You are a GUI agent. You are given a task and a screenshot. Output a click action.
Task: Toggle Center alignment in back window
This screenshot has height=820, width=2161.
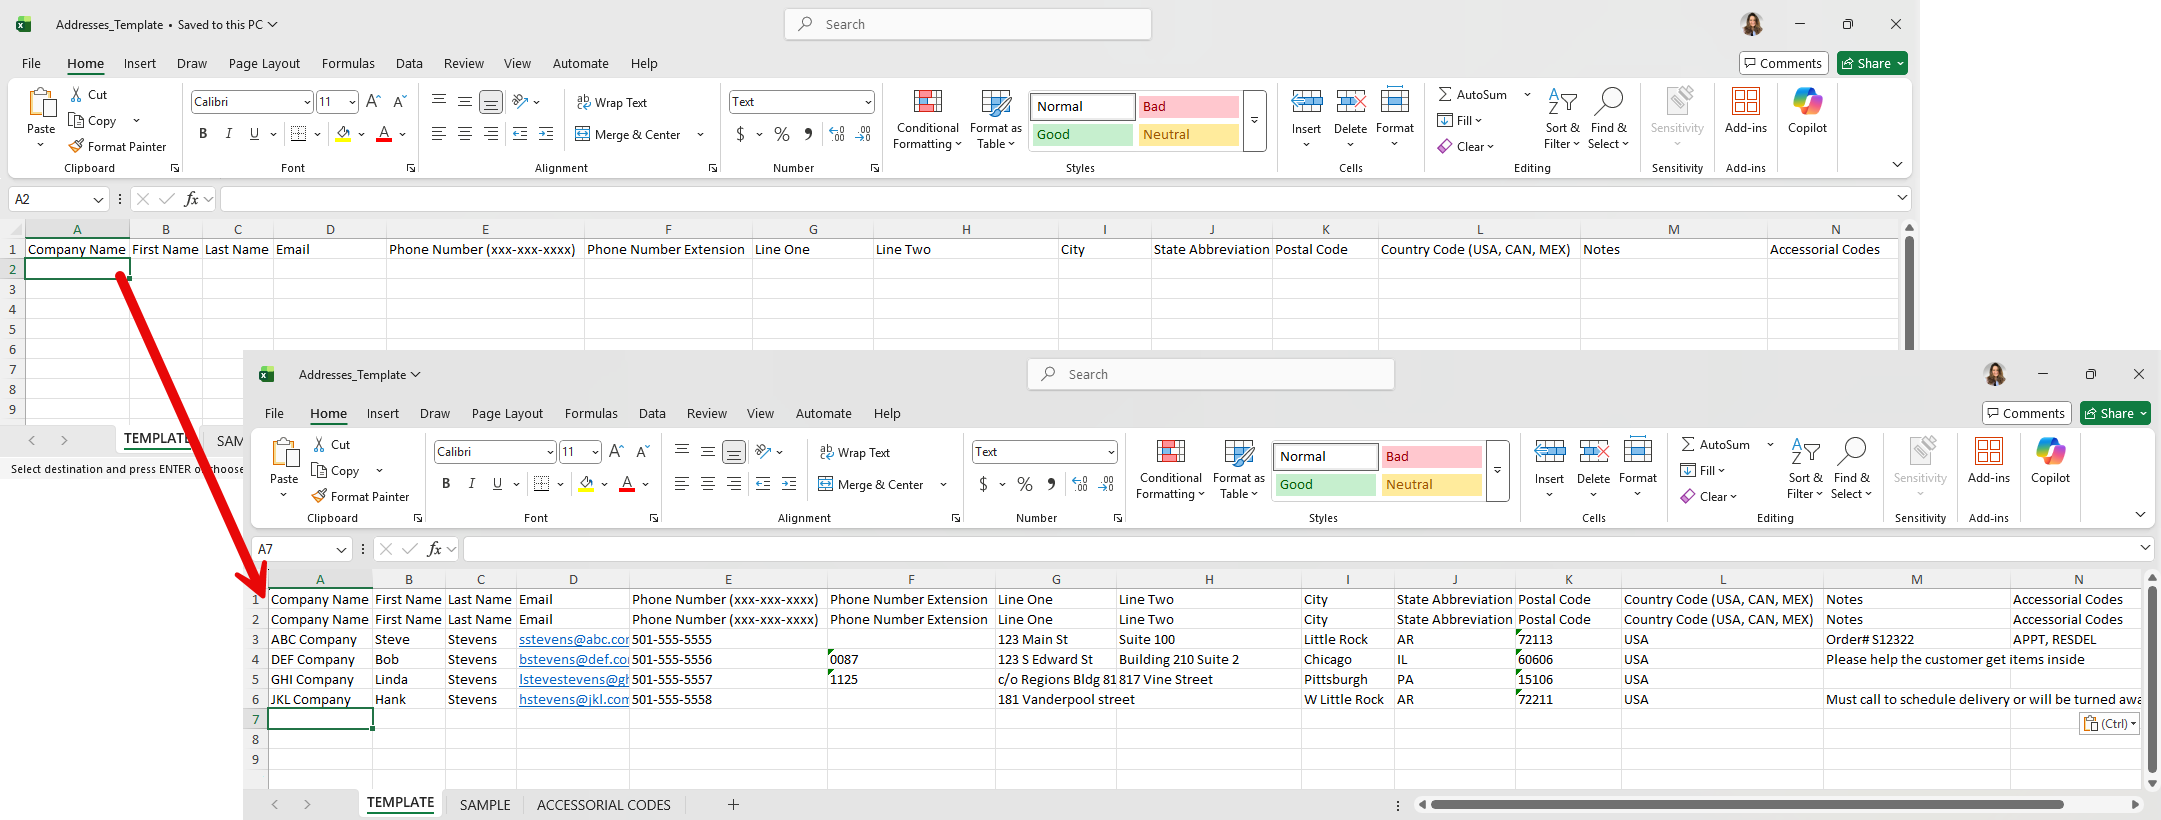(465, 134)
